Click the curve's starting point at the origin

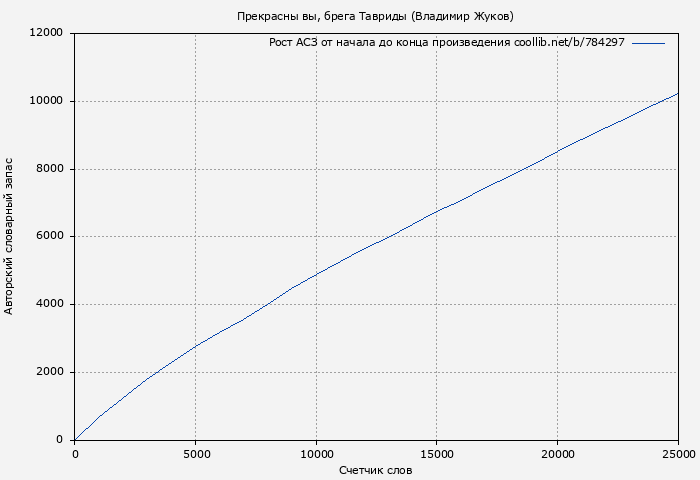pyautogui.click(x=75, y=439)
